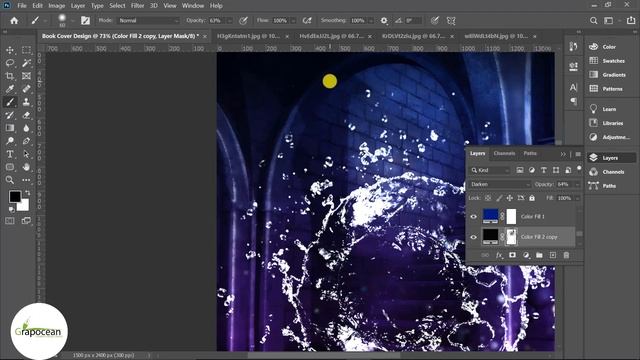Open the Patterns panel
The width and height of the screenshot is (640, 360).
(x=612, y=89)
